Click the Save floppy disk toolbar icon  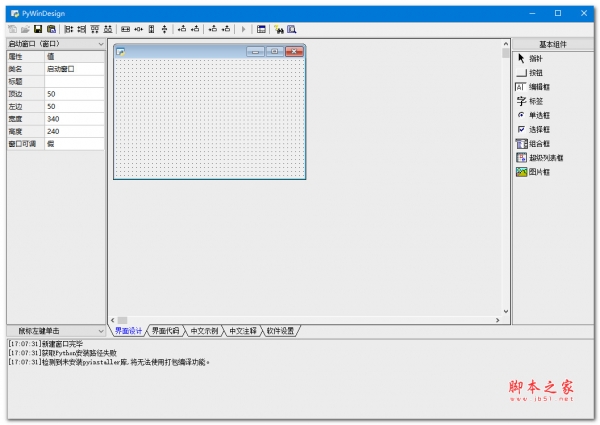click(x=38, y=29)
